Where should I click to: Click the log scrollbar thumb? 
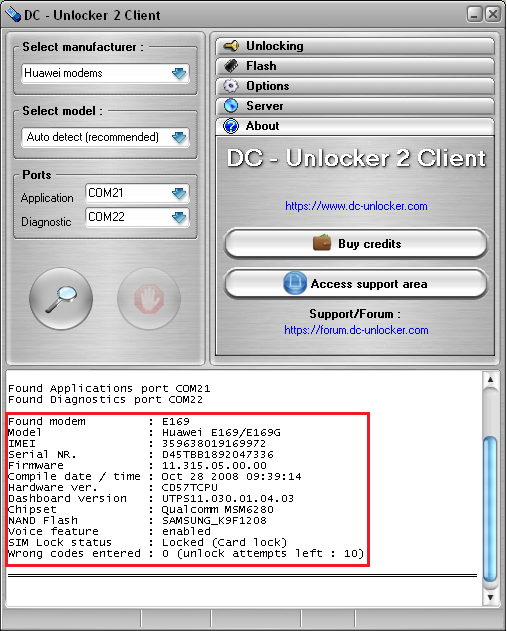(x=490, y=509)
